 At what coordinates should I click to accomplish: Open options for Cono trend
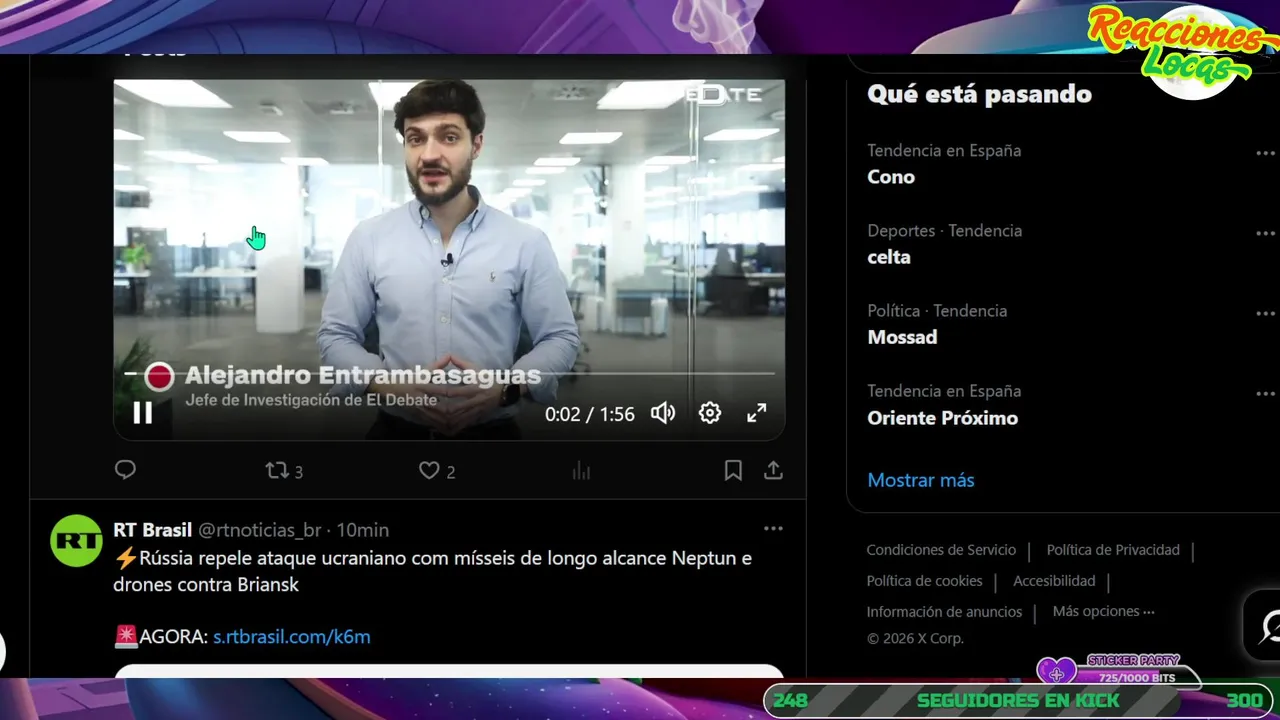coord(1266,153)
